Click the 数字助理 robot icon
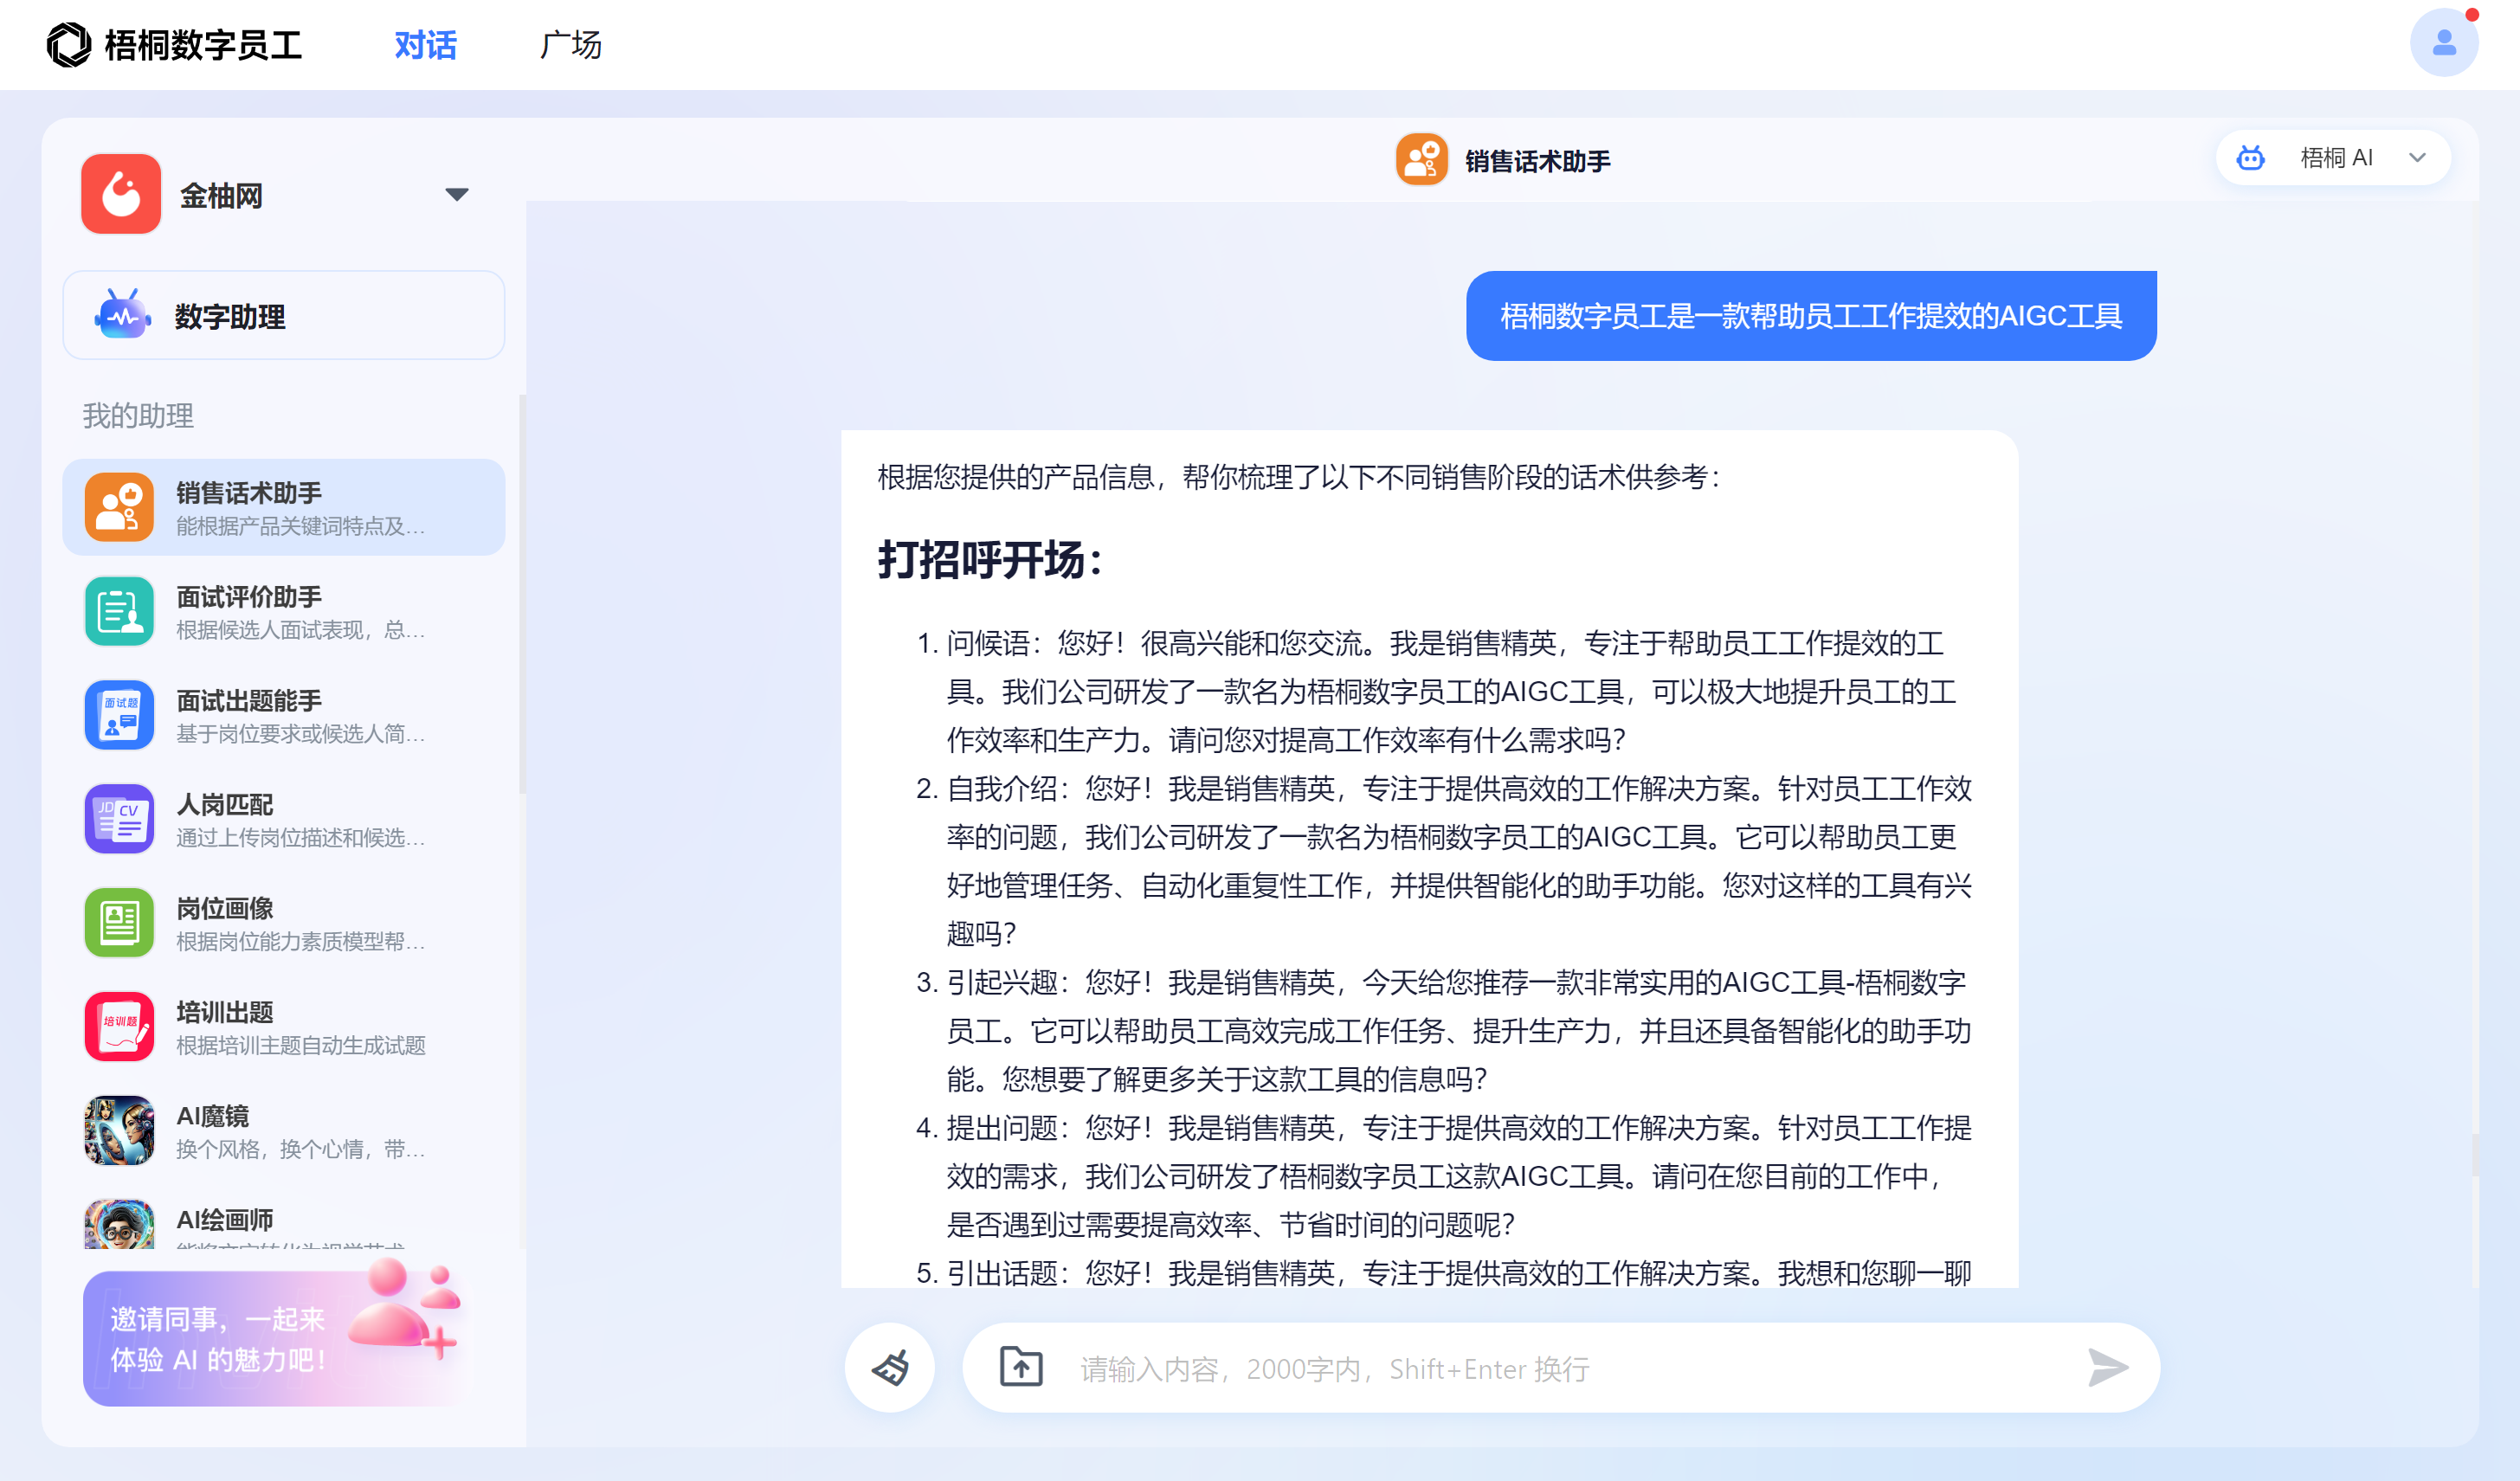2520x1481 pixels. point(123,315)
